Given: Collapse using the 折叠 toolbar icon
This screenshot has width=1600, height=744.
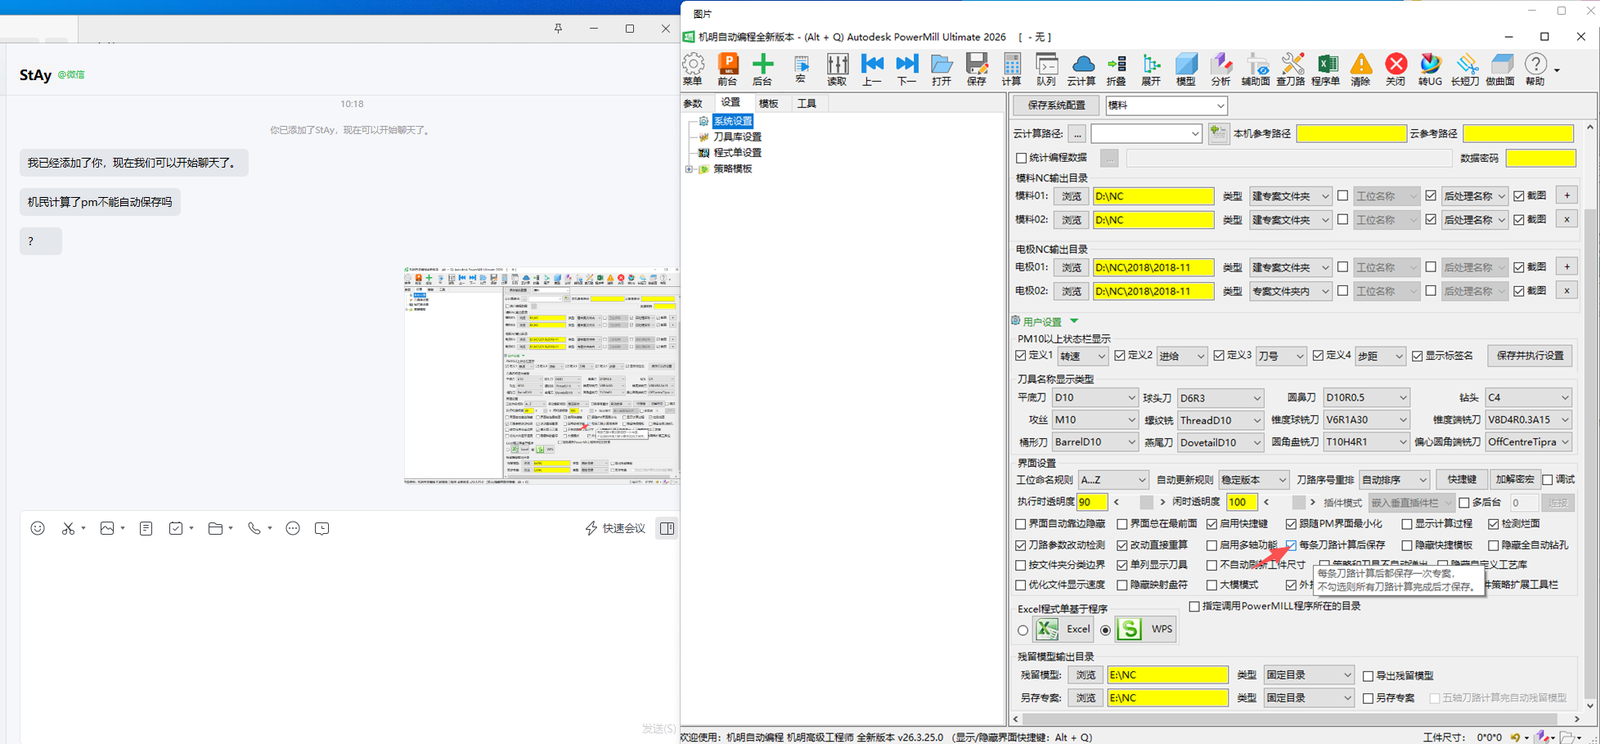Looking at the screenshot, I should click(1117, 69).
